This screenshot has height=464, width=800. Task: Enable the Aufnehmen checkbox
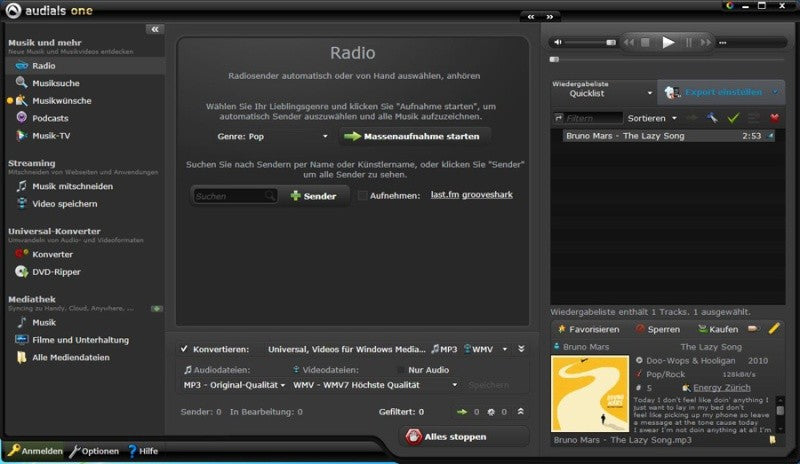click(362, 196)
